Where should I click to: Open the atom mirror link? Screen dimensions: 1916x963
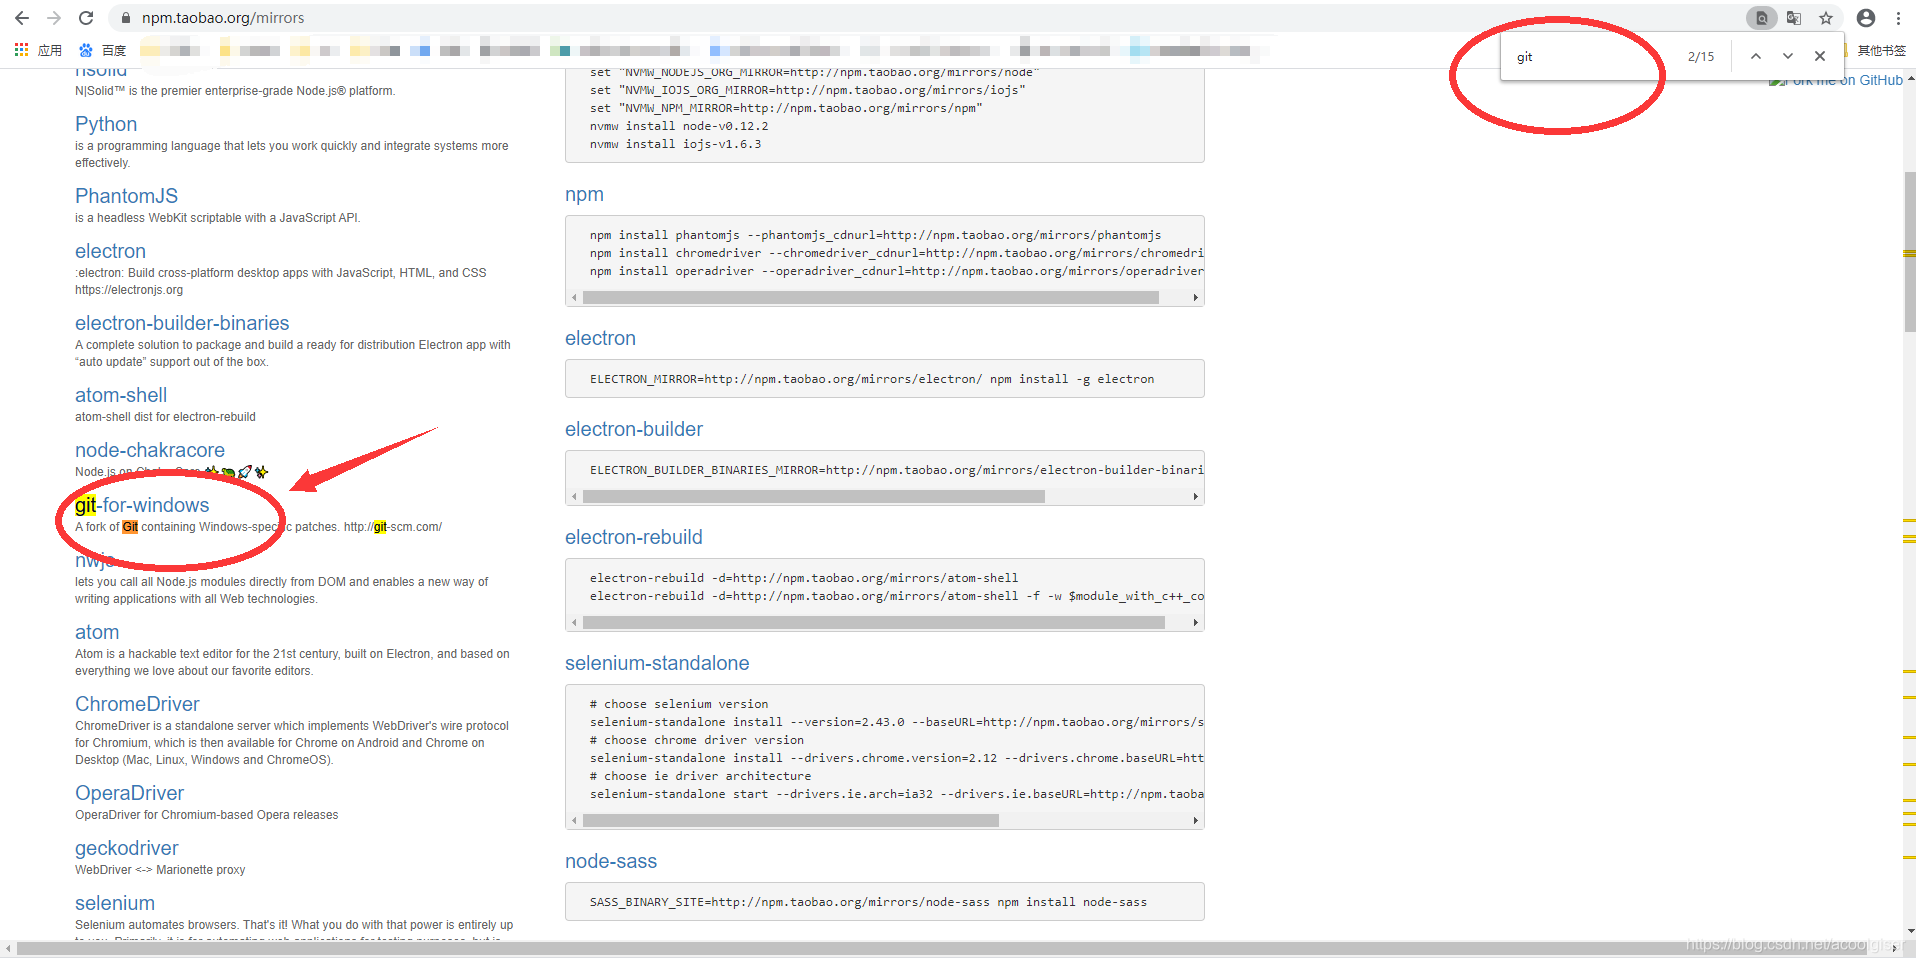pos(97,632)
